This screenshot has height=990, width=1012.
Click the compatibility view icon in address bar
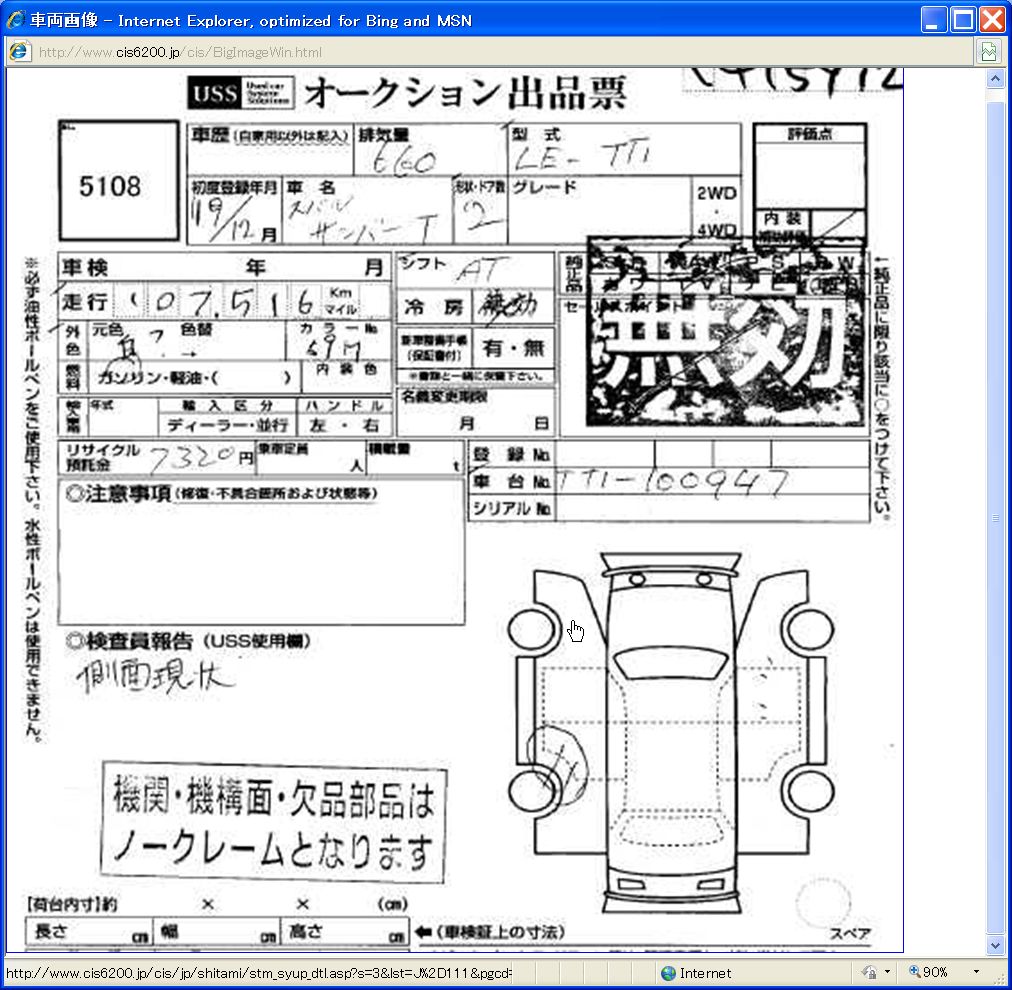[x=988, y=52]
